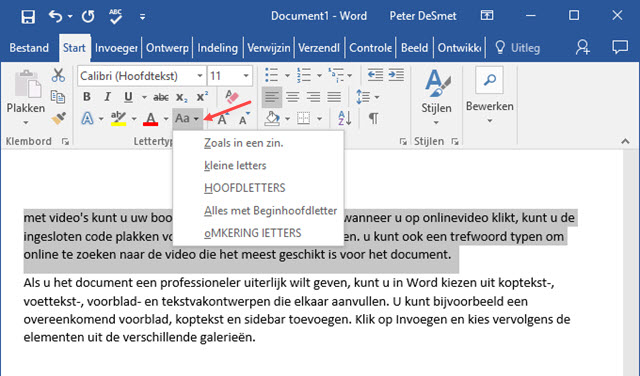Toggle underline formatting
The image size is (640, 376).
(128, 97)
